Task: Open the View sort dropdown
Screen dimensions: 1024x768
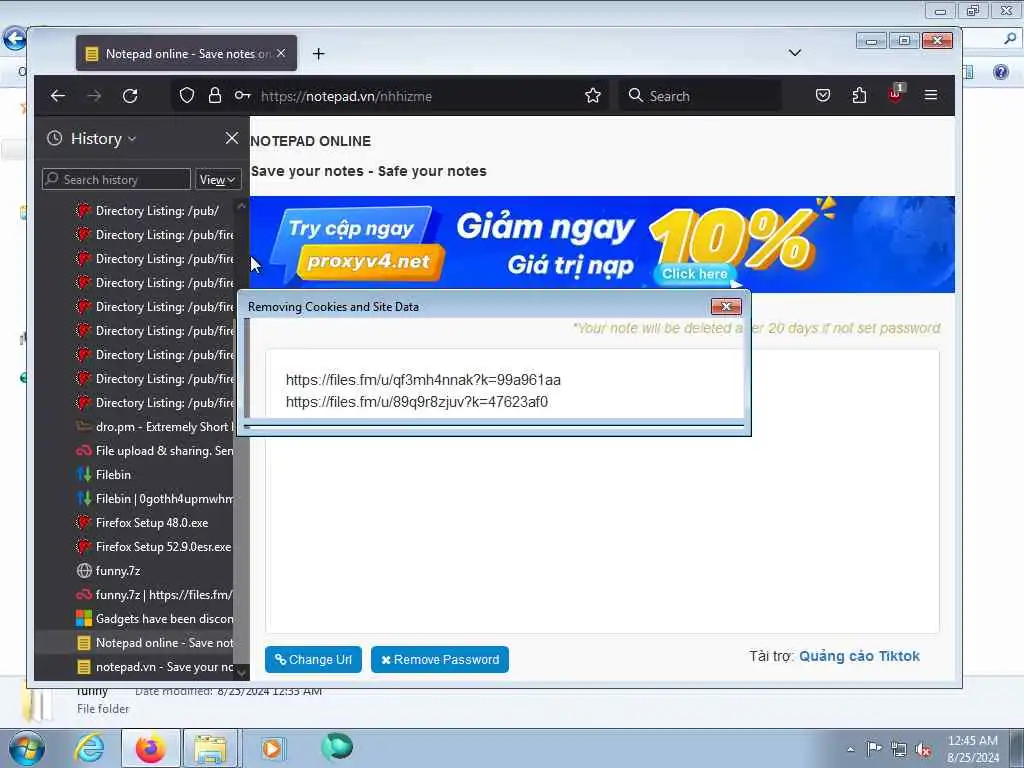Action: (x=218, y=180)
